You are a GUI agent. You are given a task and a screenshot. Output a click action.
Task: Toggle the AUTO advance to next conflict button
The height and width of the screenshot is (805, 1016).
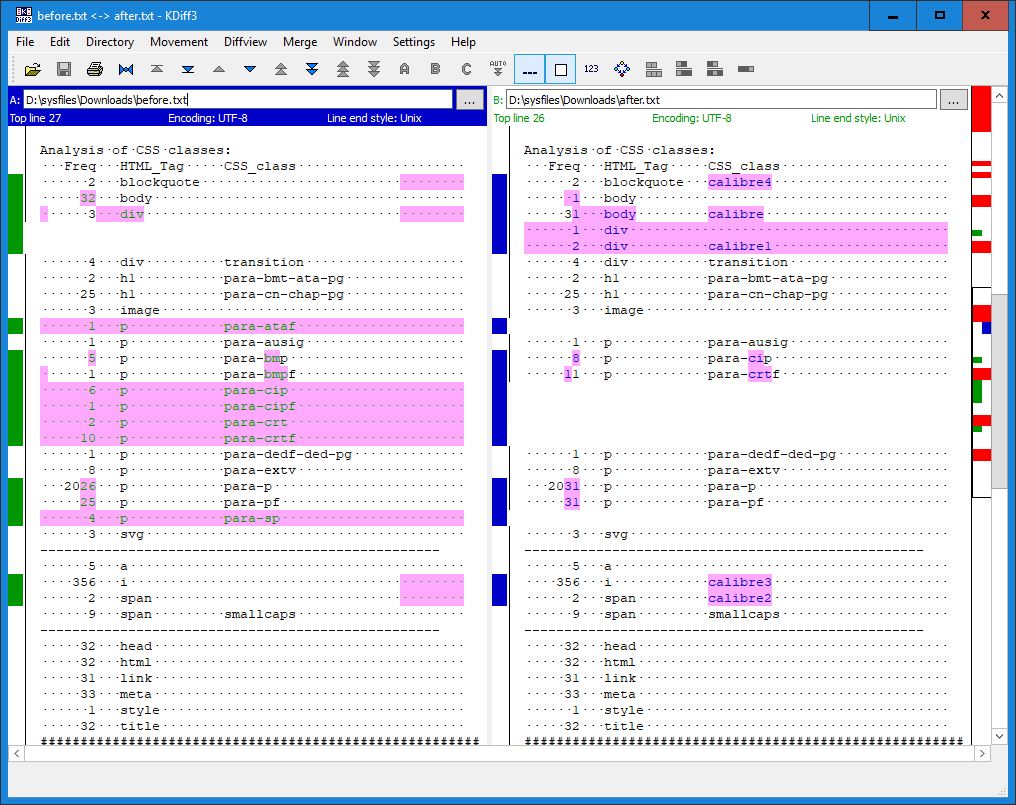click(x=498, y=69)
